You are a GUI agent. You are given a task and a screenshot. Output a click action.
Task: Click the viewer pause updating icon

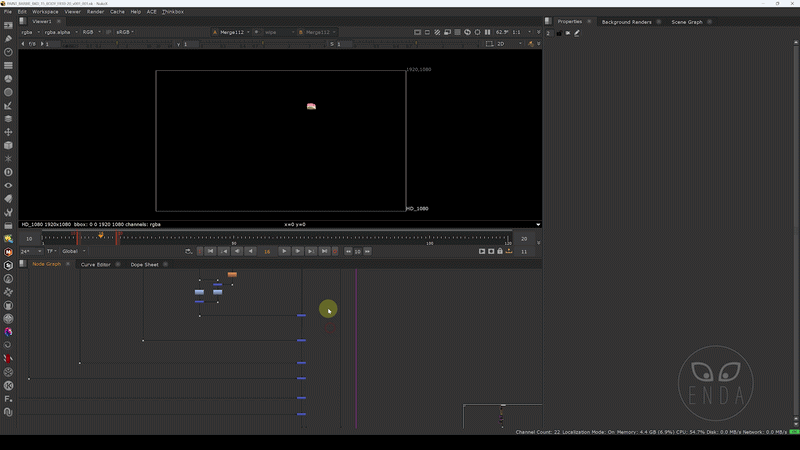coord(487,32)
